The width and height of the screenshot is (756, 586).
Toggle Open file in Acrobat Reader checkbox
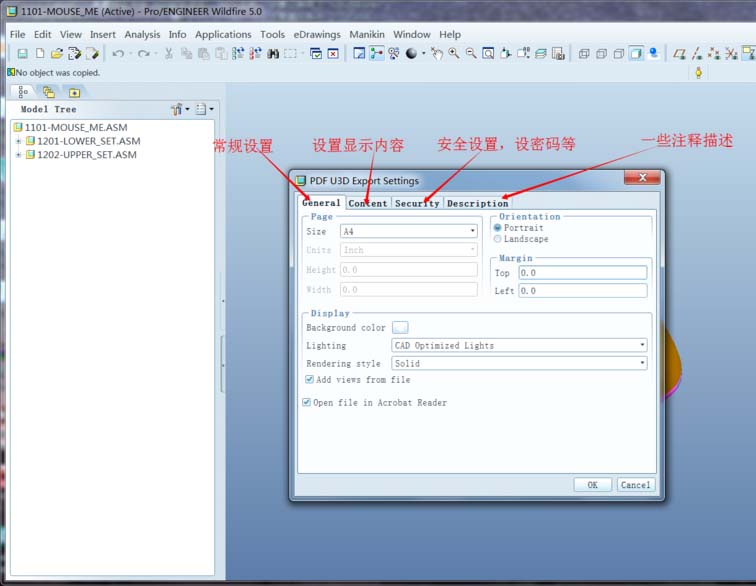(307, 403)
